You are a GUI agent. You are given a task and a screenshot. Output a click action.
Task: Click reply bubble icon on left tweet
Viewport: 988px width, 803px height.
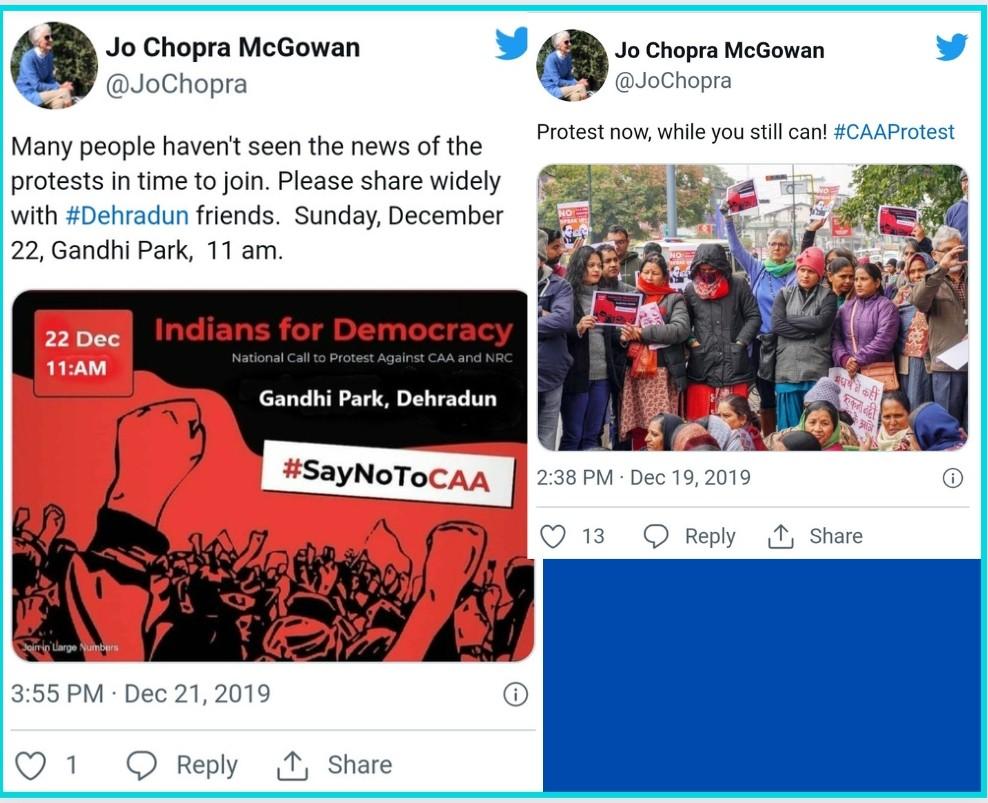pos(142,765)
